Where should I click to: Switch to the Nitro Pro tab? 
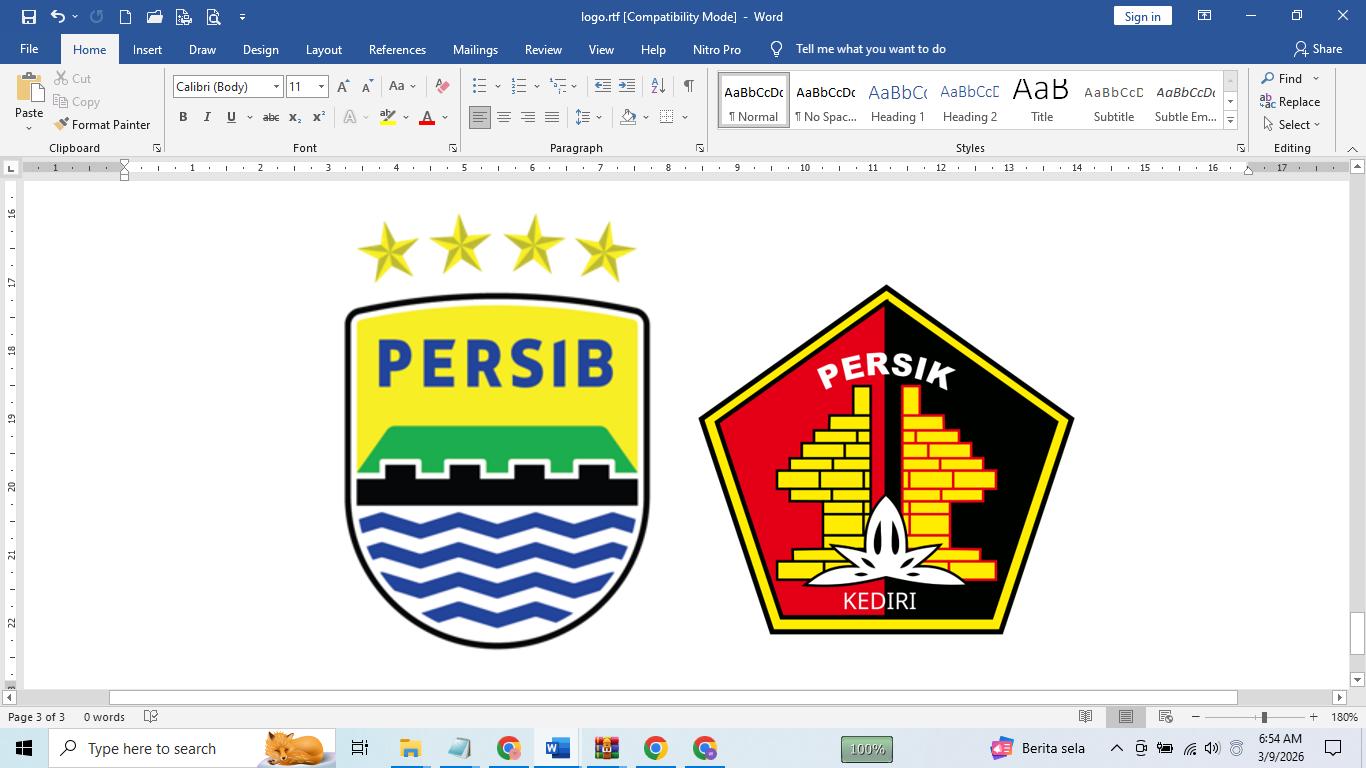pos(717,49)
